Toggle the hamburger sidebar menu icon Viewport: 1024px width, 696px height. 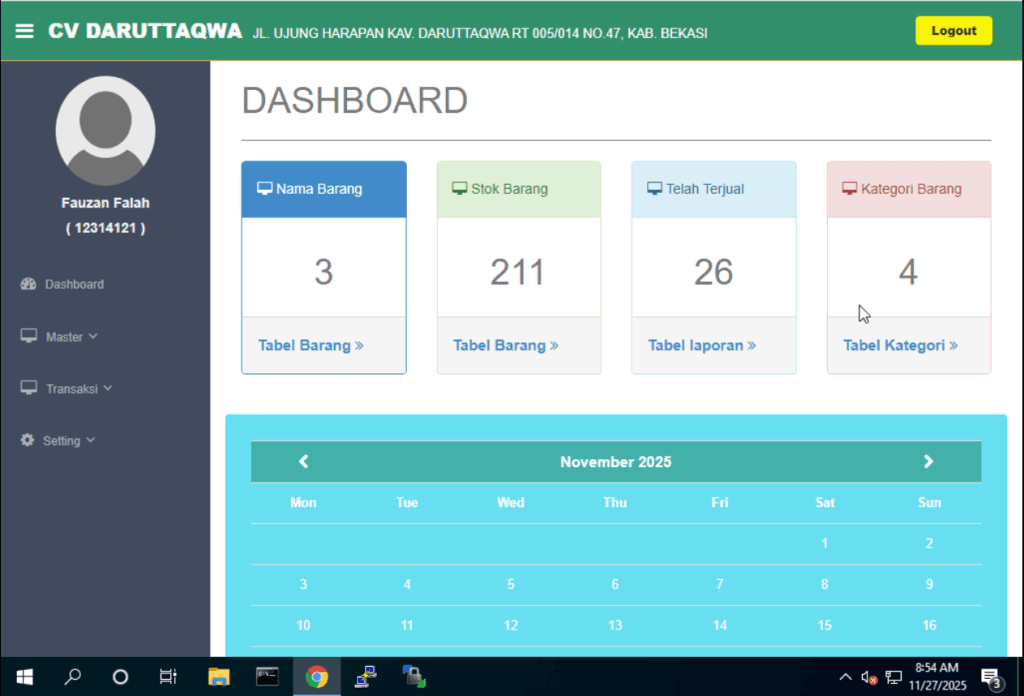[x=25, y=31]
